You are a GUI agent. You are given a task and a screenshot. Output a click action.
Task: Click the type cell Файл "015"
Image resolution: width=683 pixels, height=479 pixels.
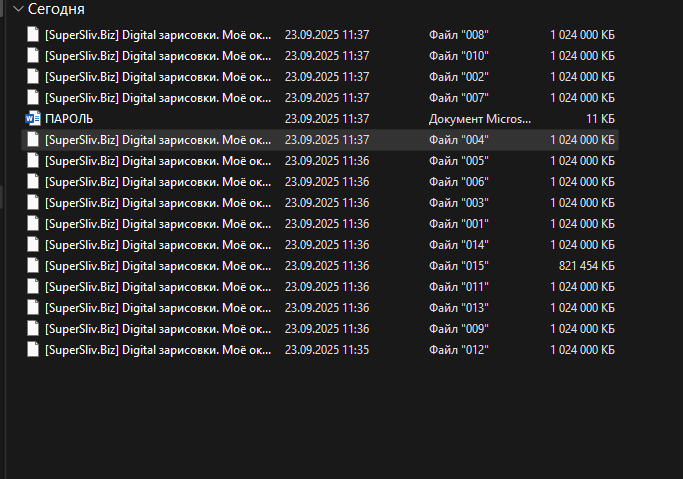[459, 266]
